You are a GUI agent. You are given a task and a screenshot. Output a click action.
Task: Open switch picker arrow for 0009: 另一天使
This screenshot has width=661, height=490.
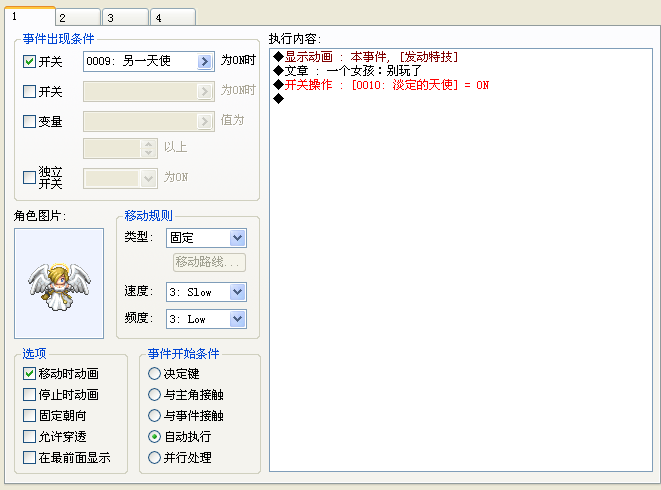tap(204, 62)
